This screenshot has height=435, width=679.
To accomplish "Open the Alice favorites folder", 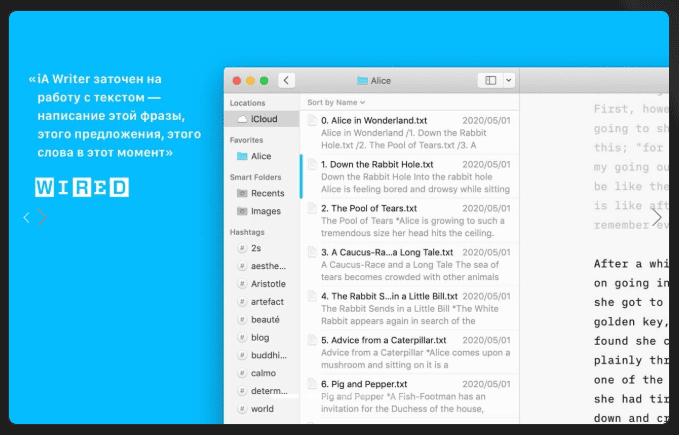I will pyautogui.click(x=262, y=156).
